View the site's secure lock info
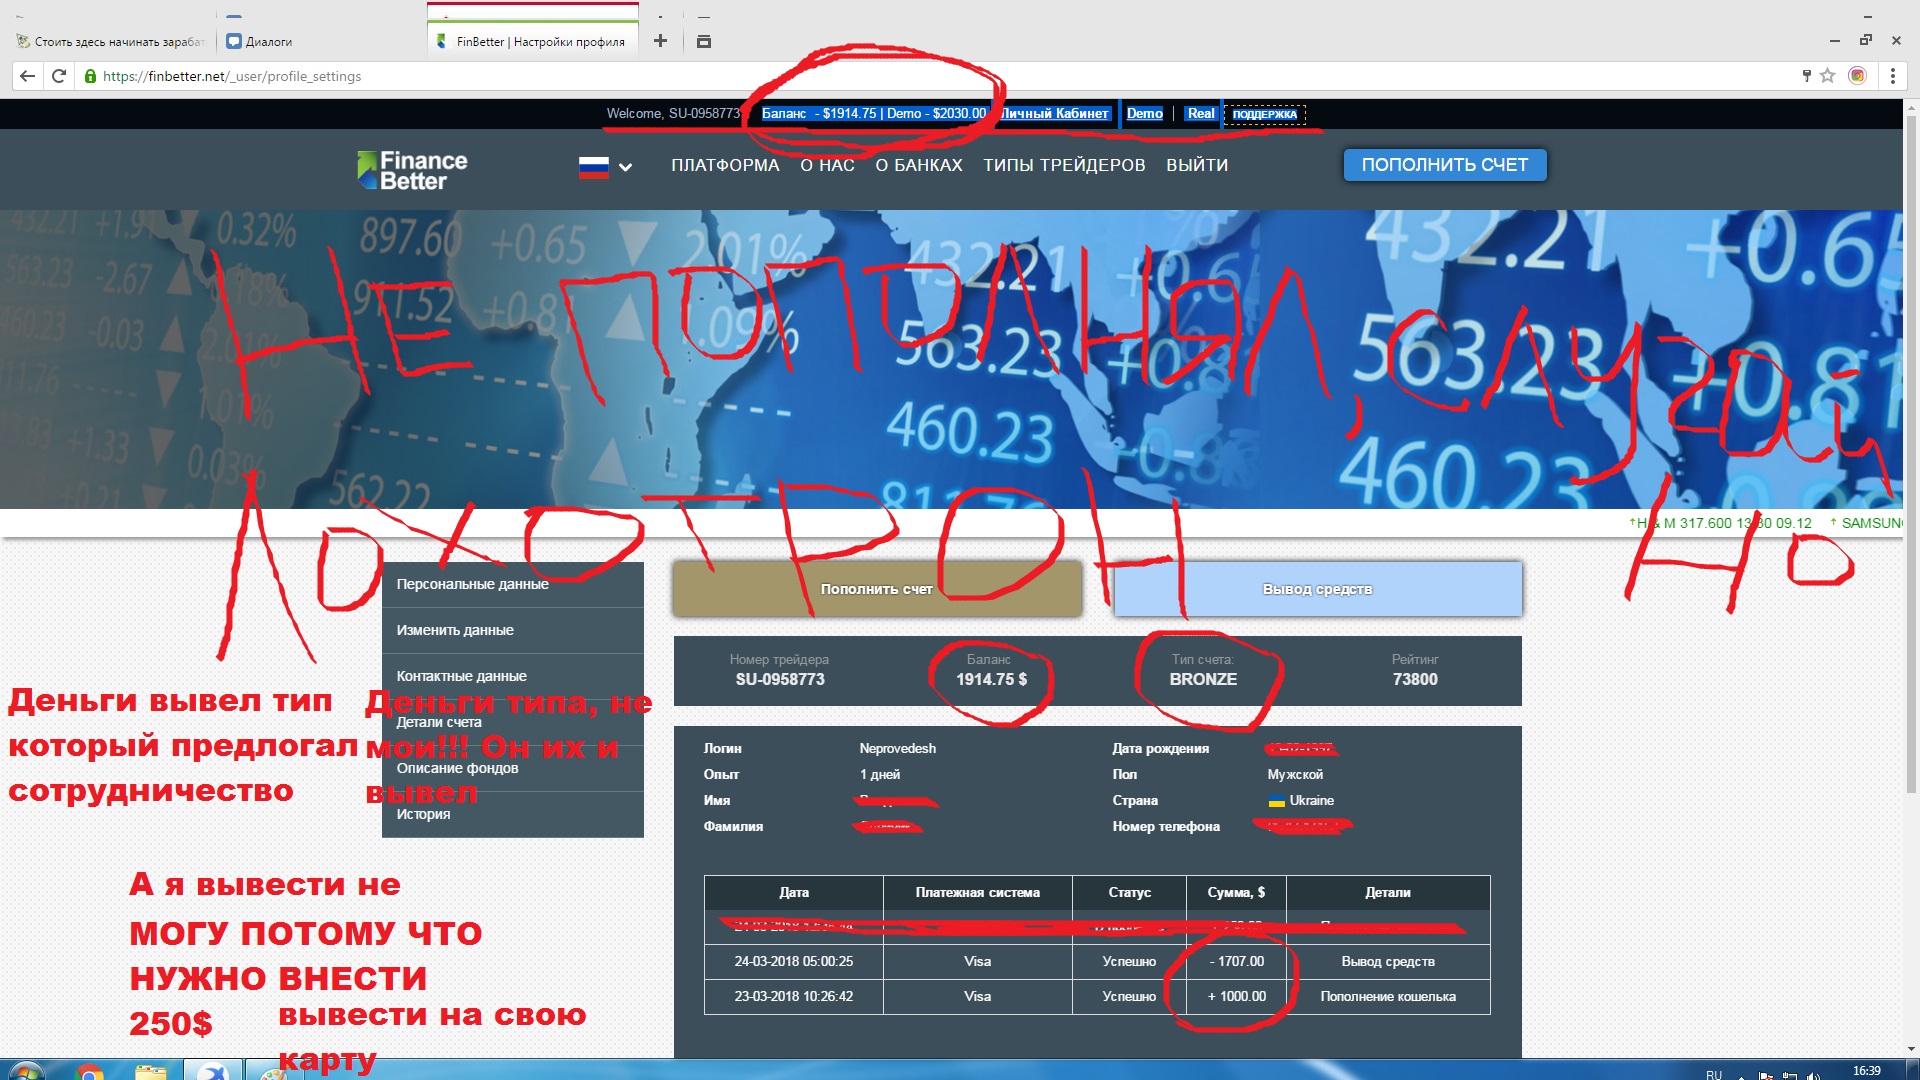The width and height of the screenshot is (1920, 1080). click(90, 76)
